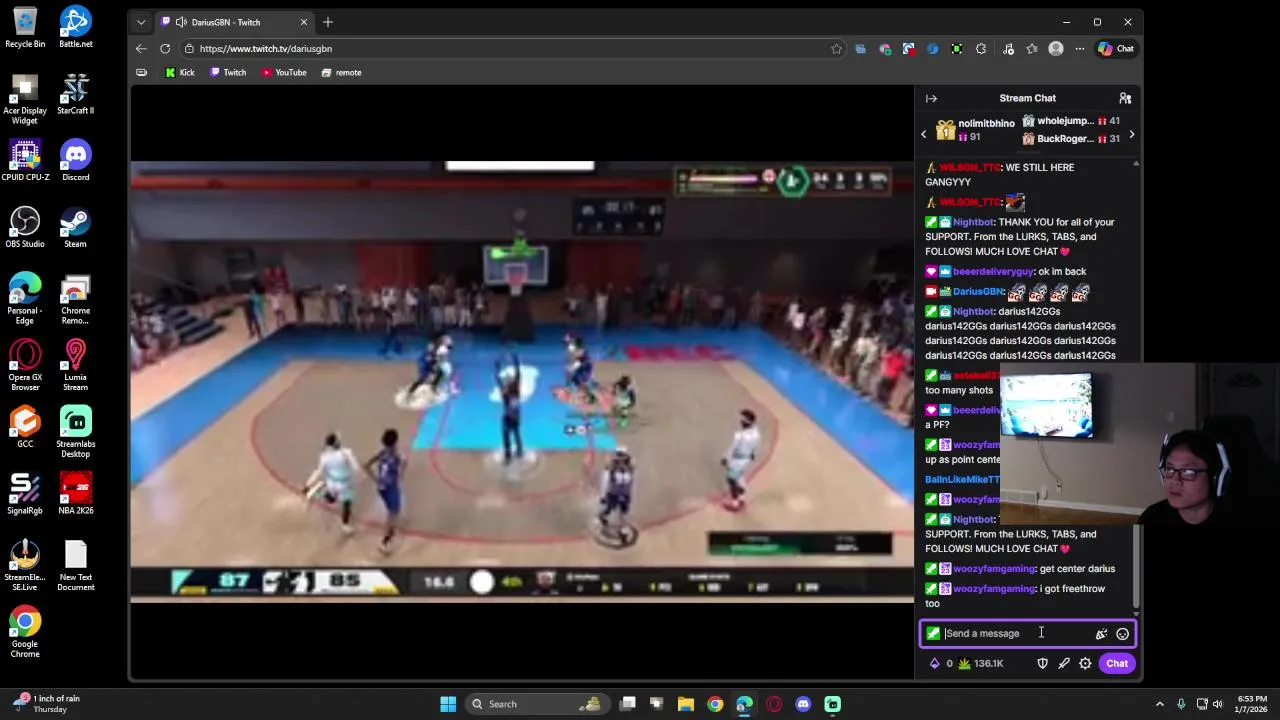Image resolution: width=1280 pixels, height=720 pixels.
Task: Open the browser extensions puzzle icon
Action: coord(981,48)
